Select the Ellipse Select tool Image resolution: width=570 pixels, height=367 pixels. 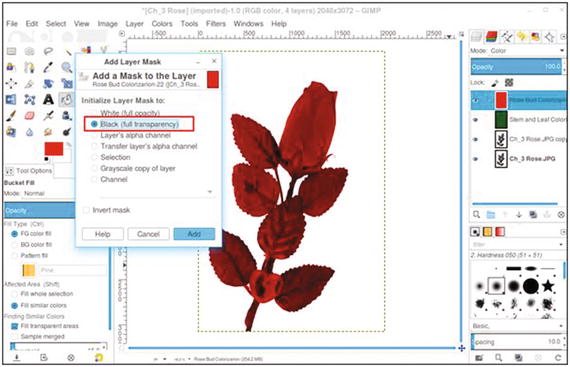click(x=29, y=51)
